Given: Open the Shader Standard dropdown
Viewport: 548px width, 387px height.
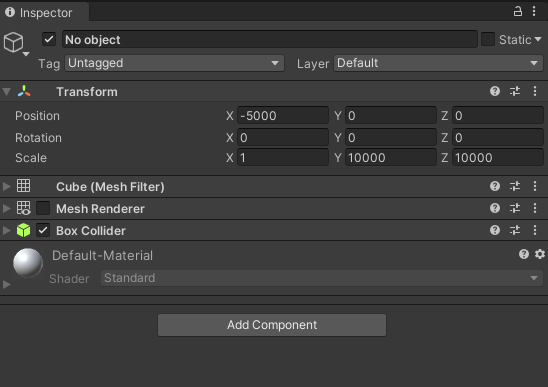Looking at the screenshot, I should 322,278.
